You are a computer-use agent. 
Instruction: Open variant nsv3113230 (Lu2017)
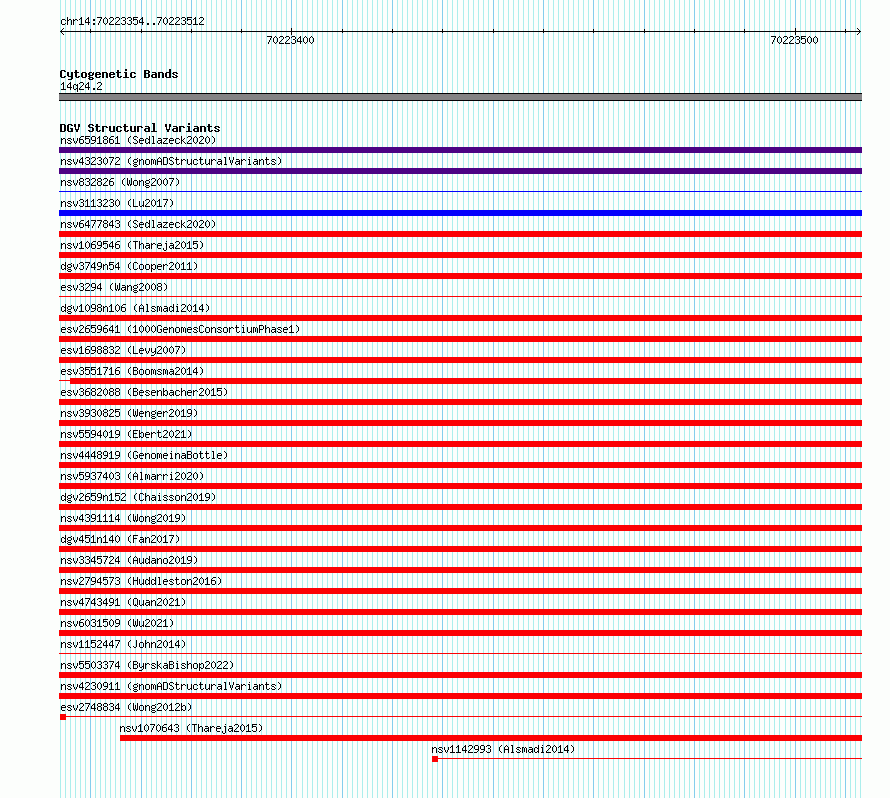(x=117, y=203)
